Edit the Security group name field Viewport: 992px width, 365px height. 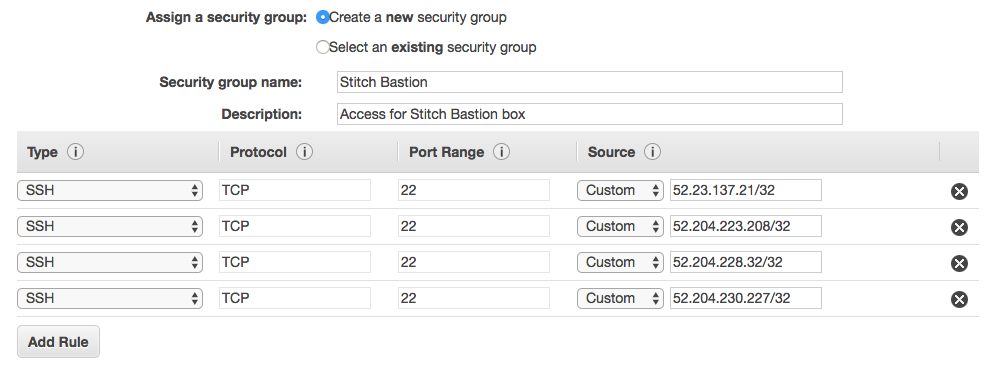point(590,82)
